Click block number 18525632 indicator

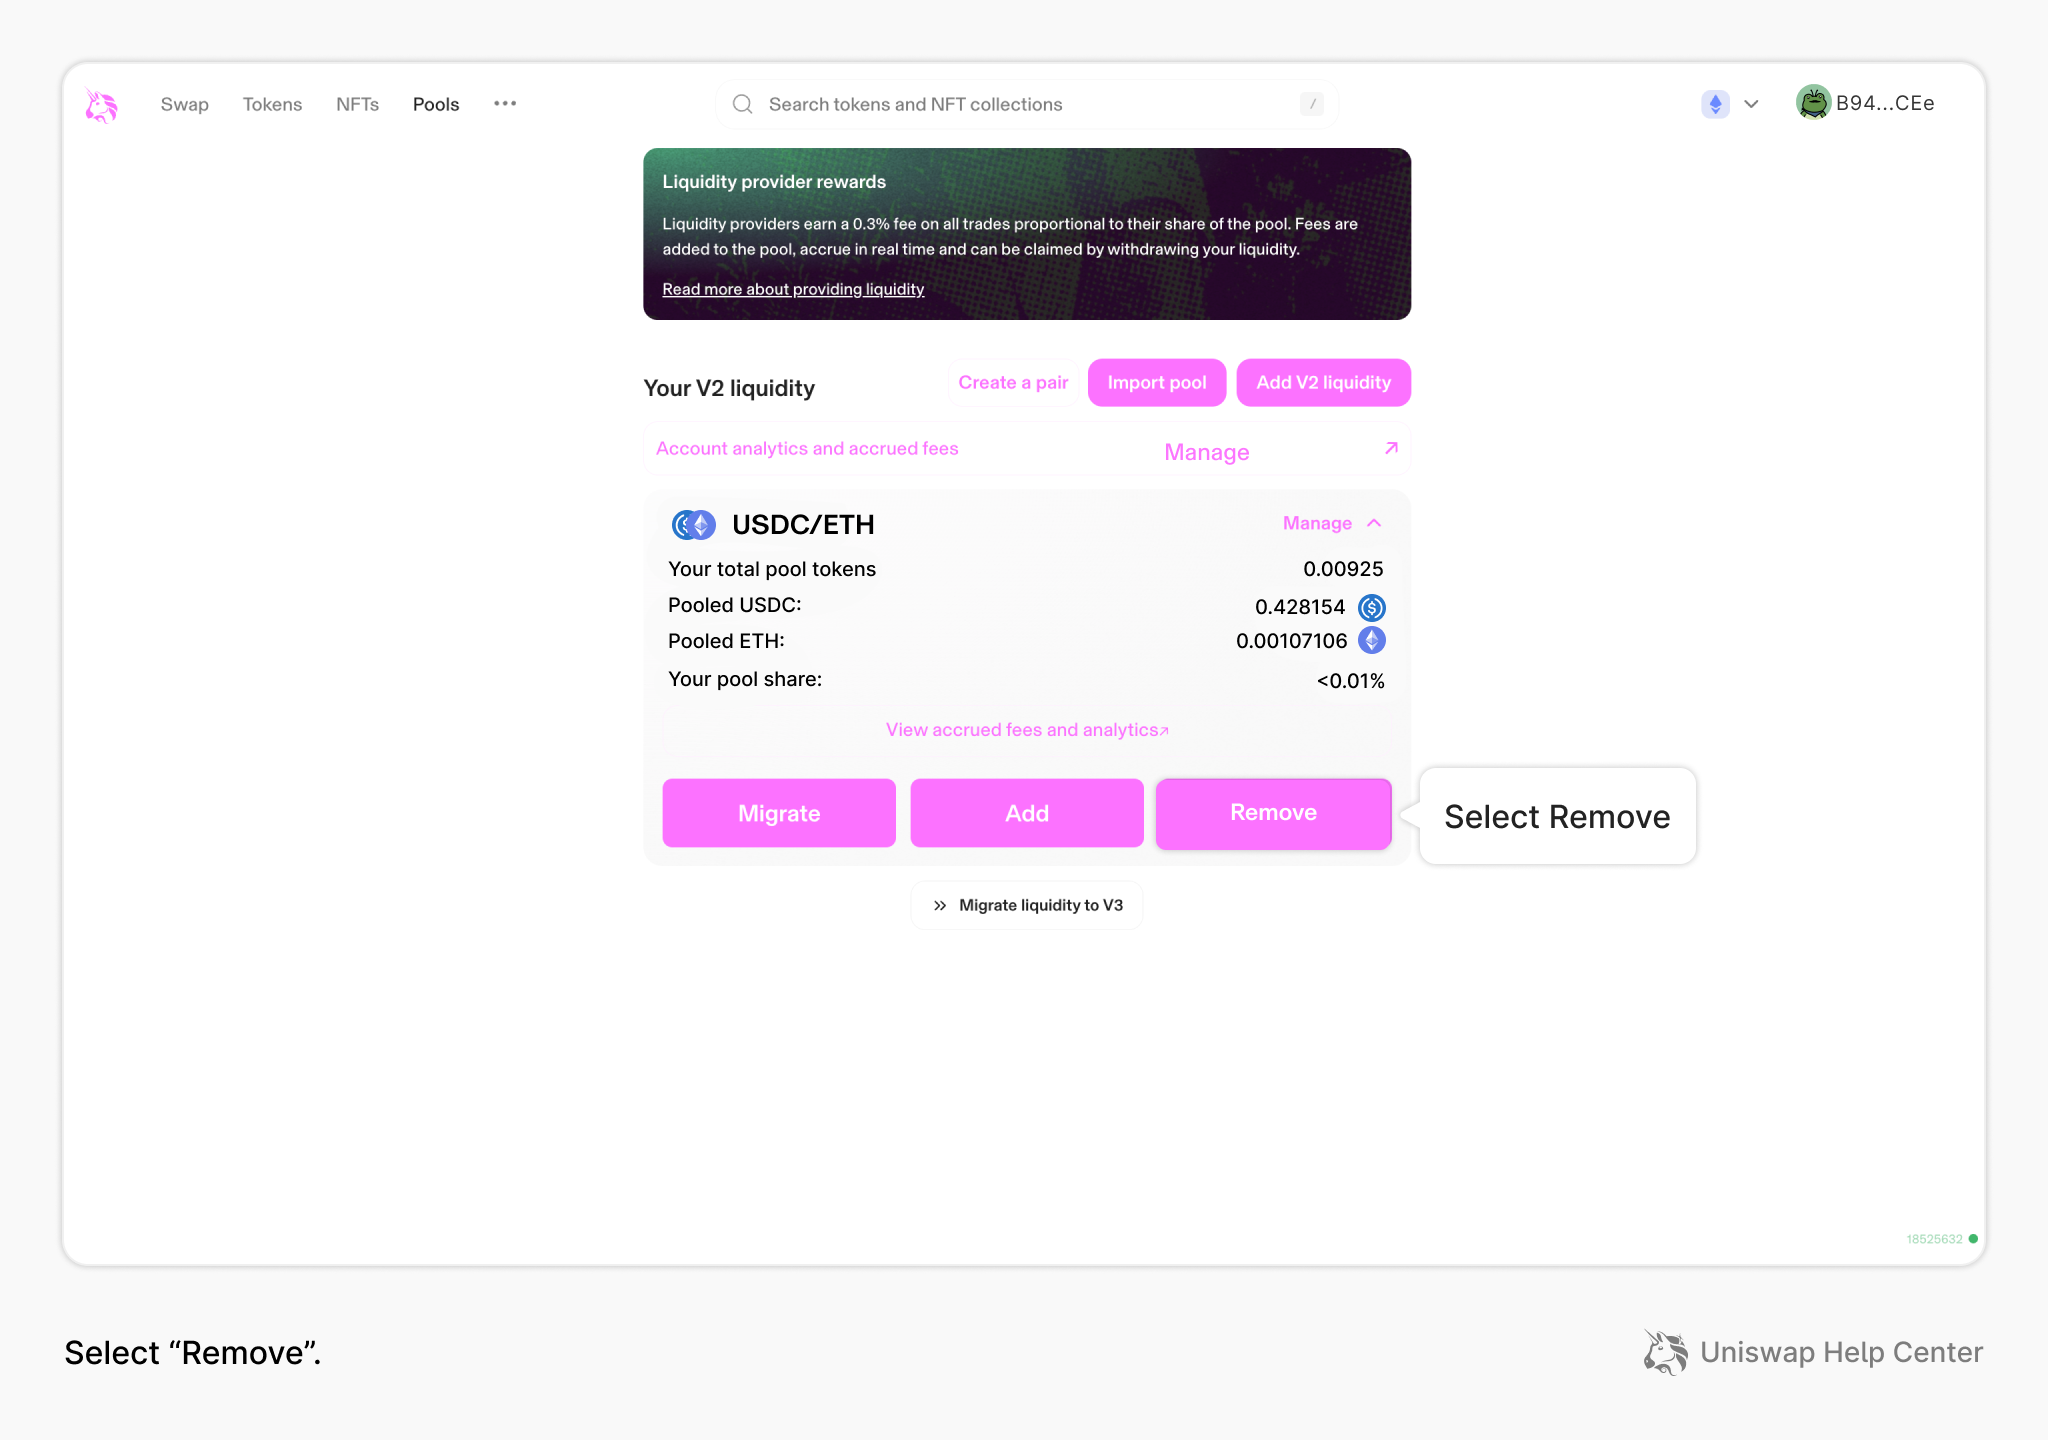(1934, 1239)
